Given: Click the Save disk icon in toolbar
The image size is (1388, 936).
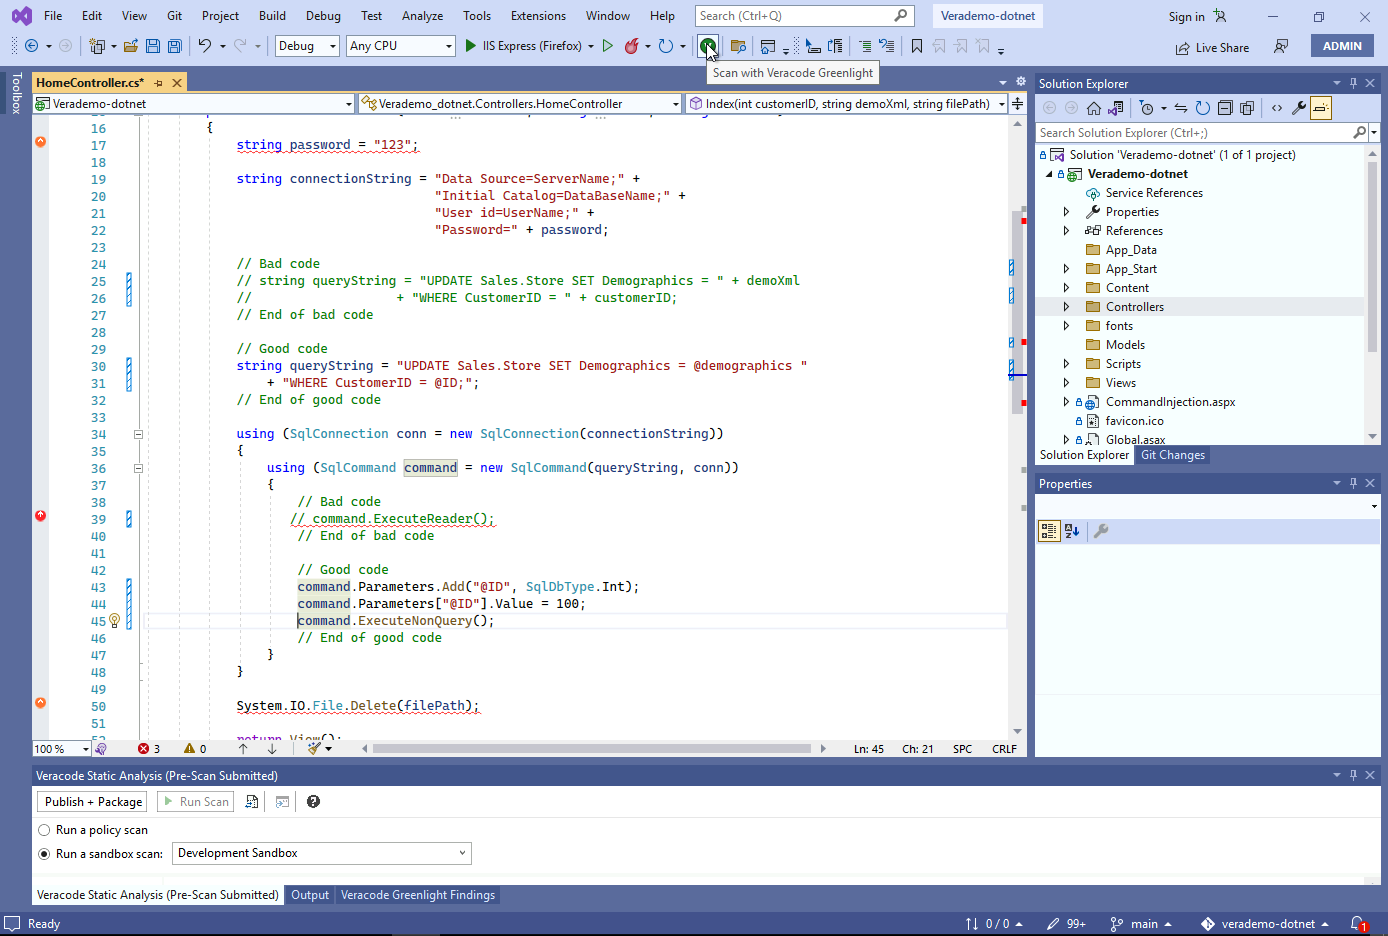Looking at the screenshot, I should point(152,46).
